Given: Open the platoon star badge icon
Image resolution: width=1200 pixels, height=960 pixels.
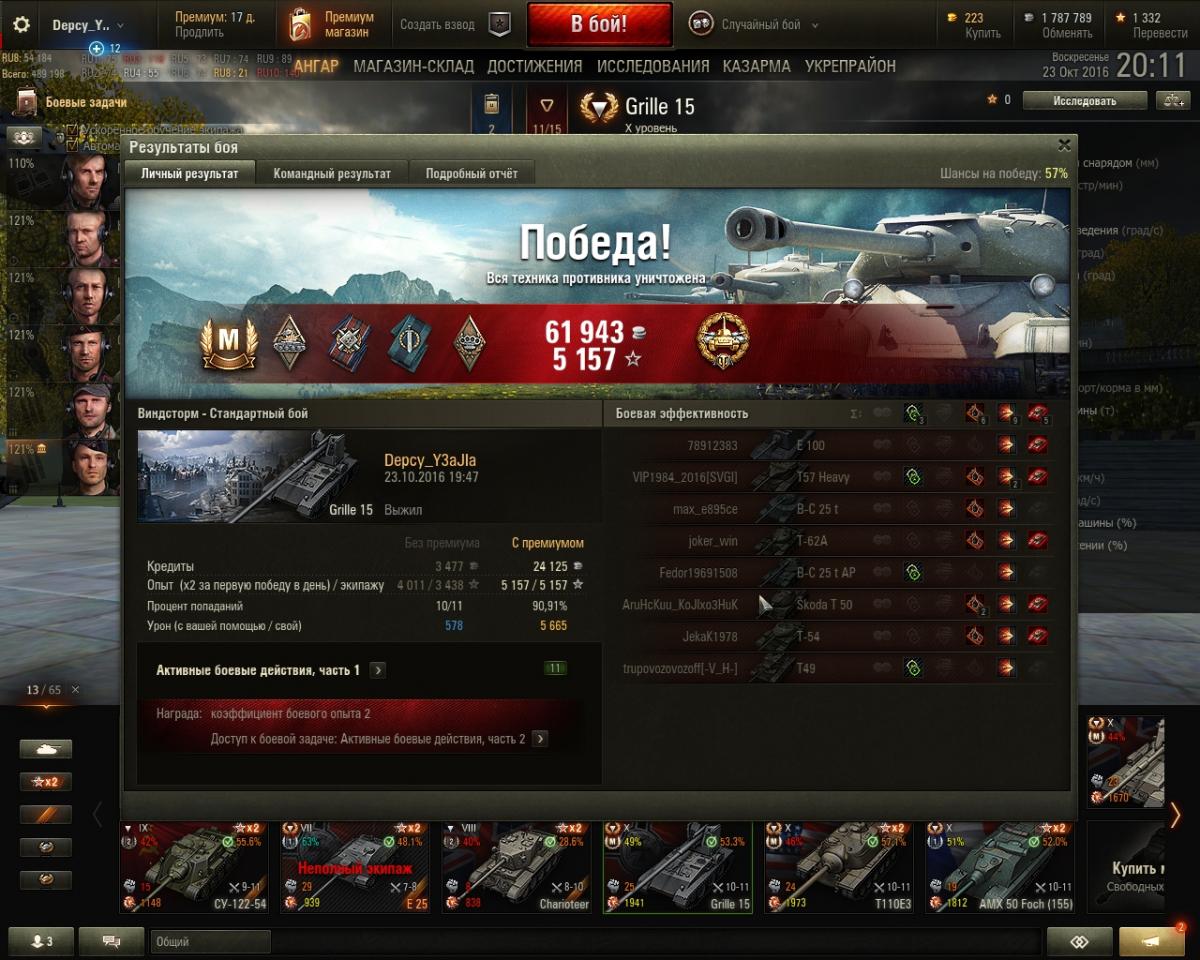Looking at the screenshot, I should [499, 25].
